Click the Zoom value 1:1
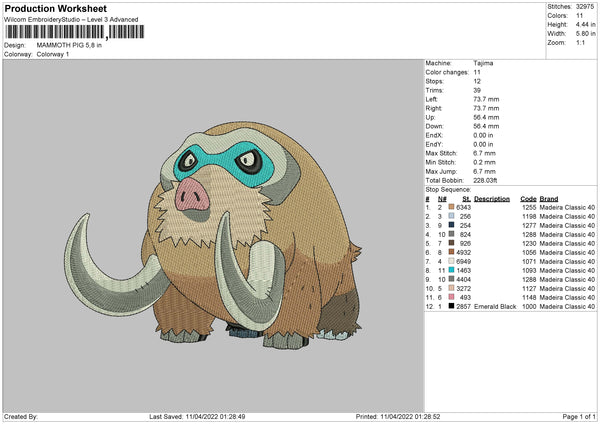 click(x=580, y=43)
